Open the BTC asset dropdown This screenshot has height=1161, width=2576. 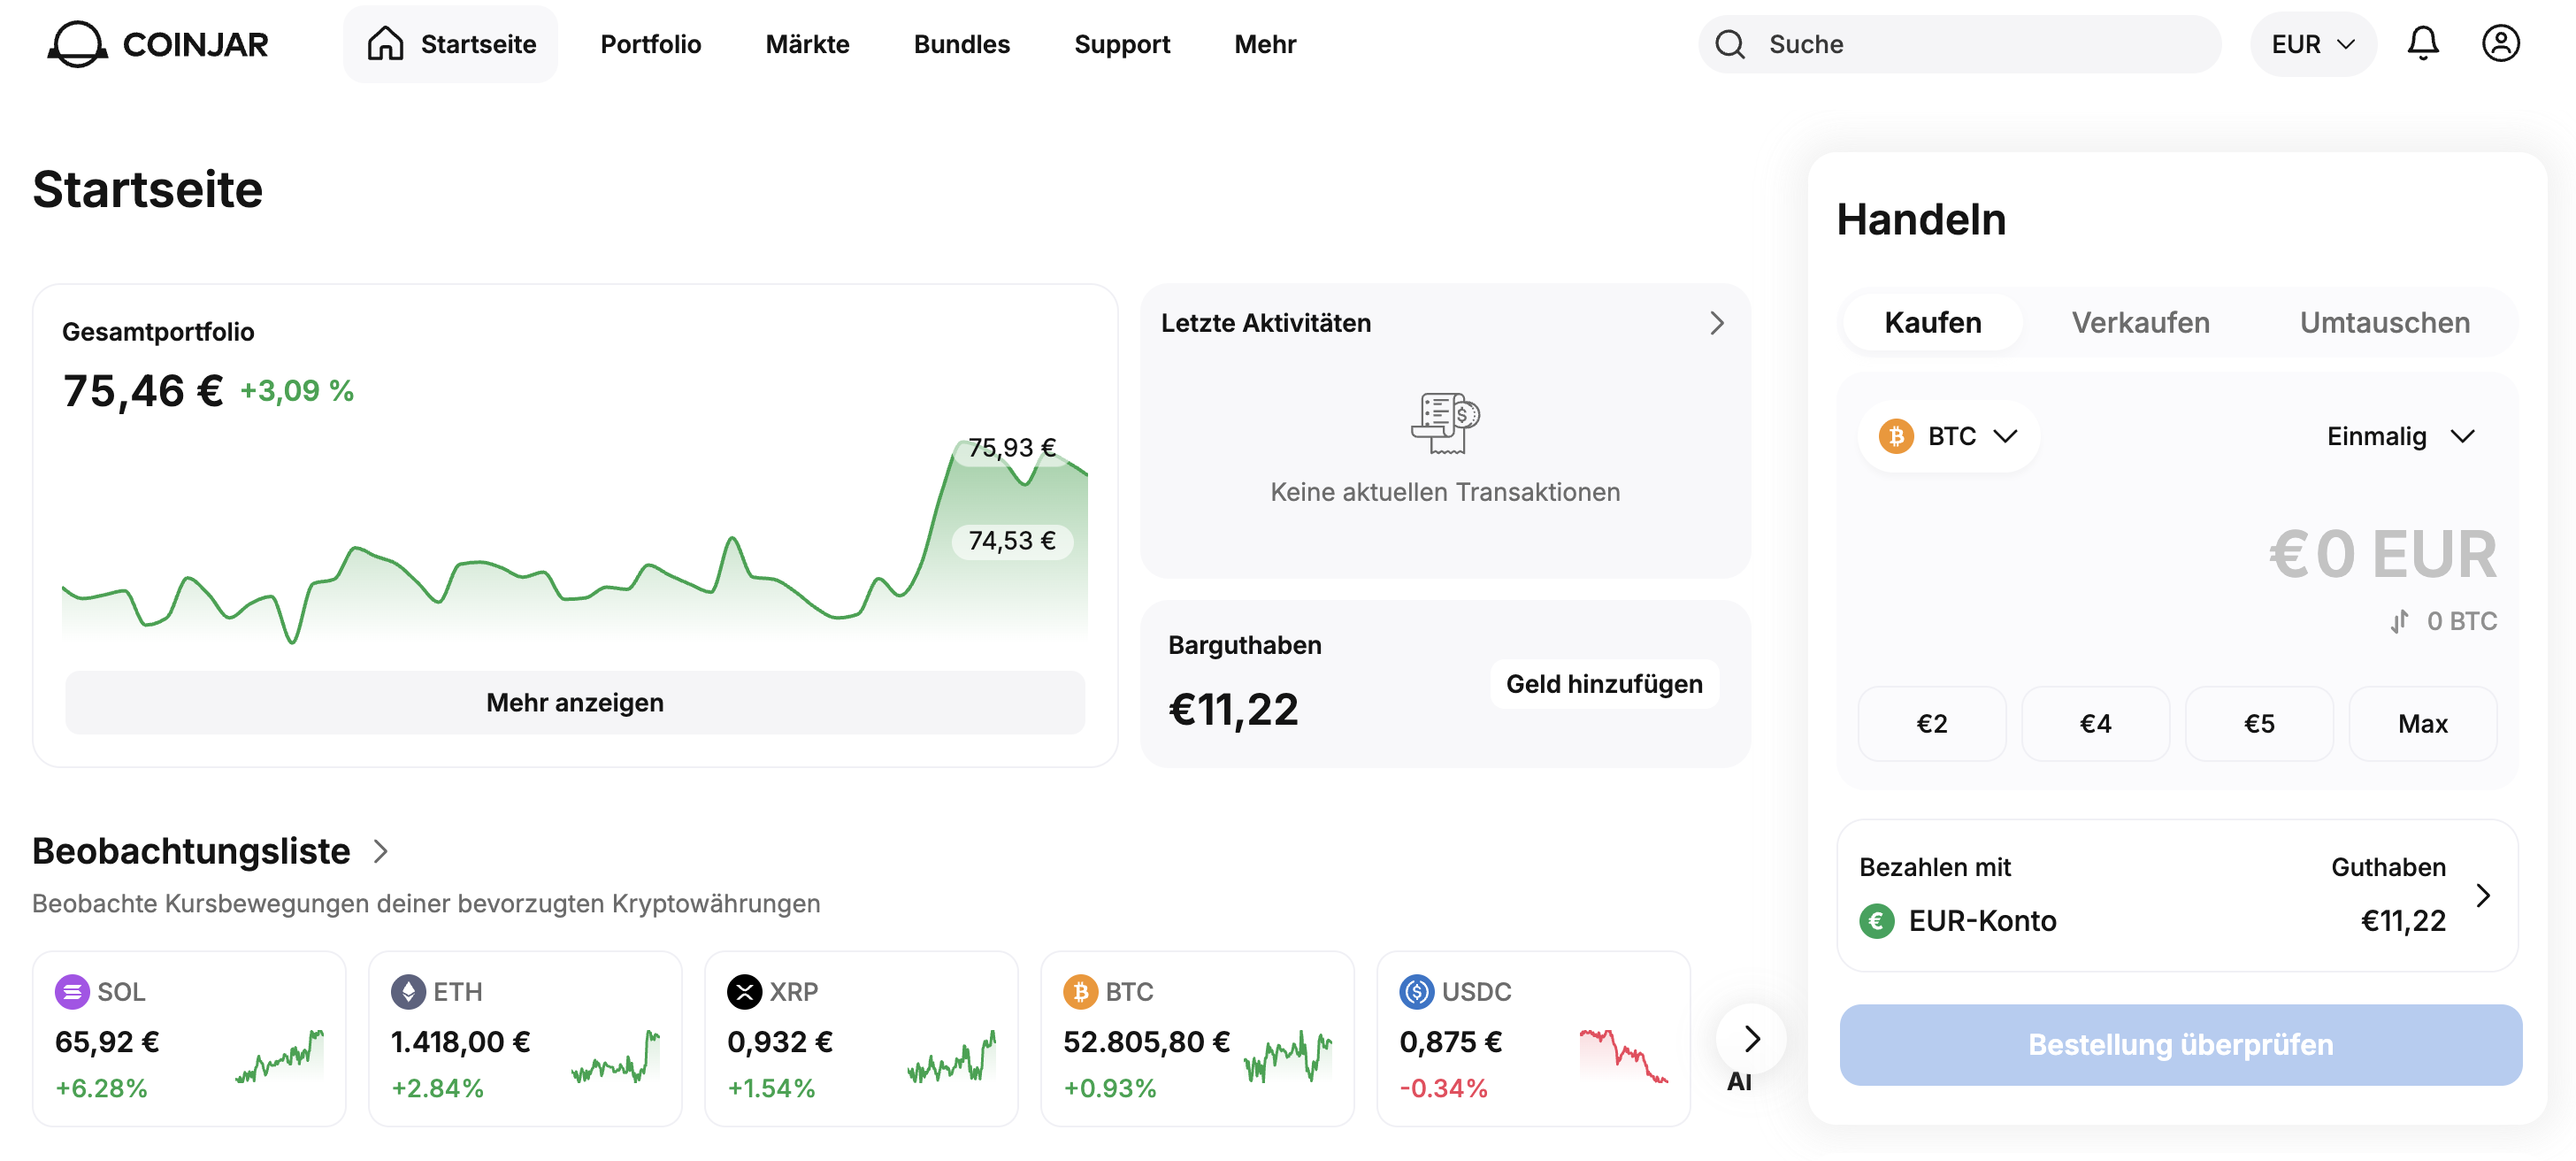[1948, 437]
